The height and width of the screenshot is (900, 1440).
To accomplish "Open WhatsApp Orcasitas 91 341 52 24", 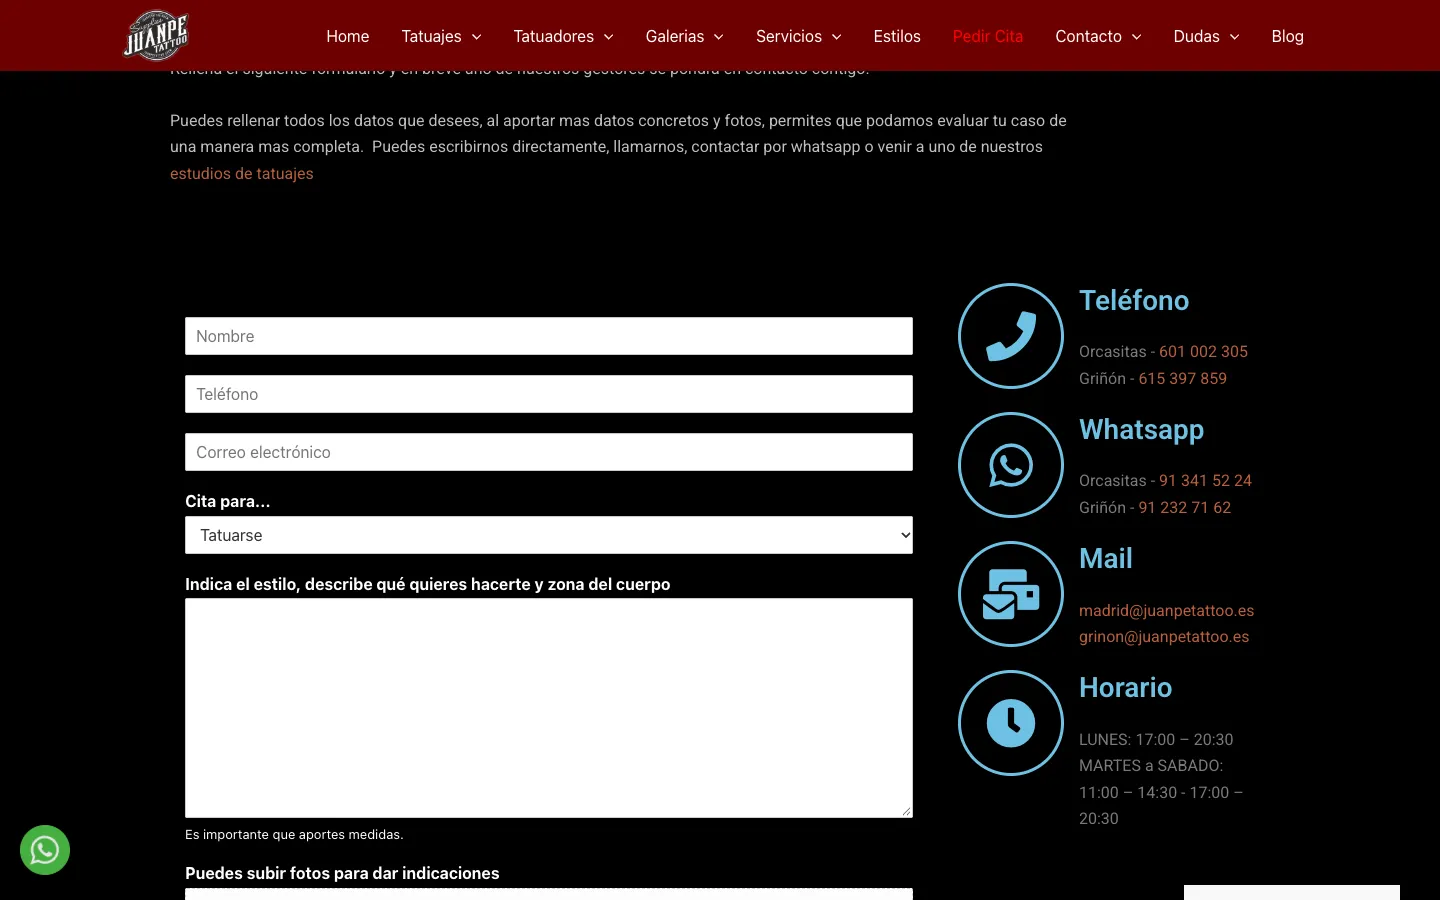I will pyautogui.click(x=1205, y=481).
